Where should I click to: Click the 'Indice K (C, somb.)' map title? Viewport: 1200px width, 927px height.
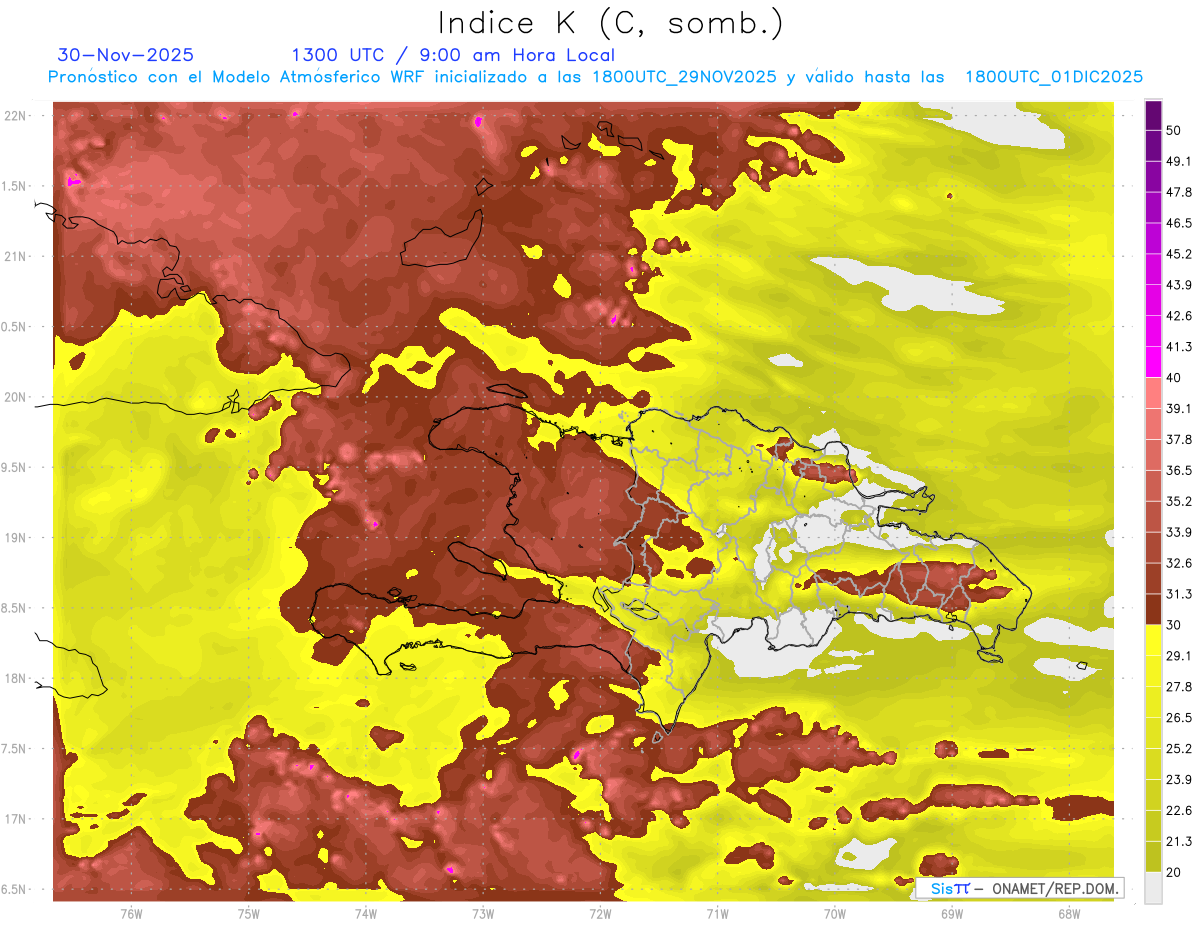(x=611, y=24)
